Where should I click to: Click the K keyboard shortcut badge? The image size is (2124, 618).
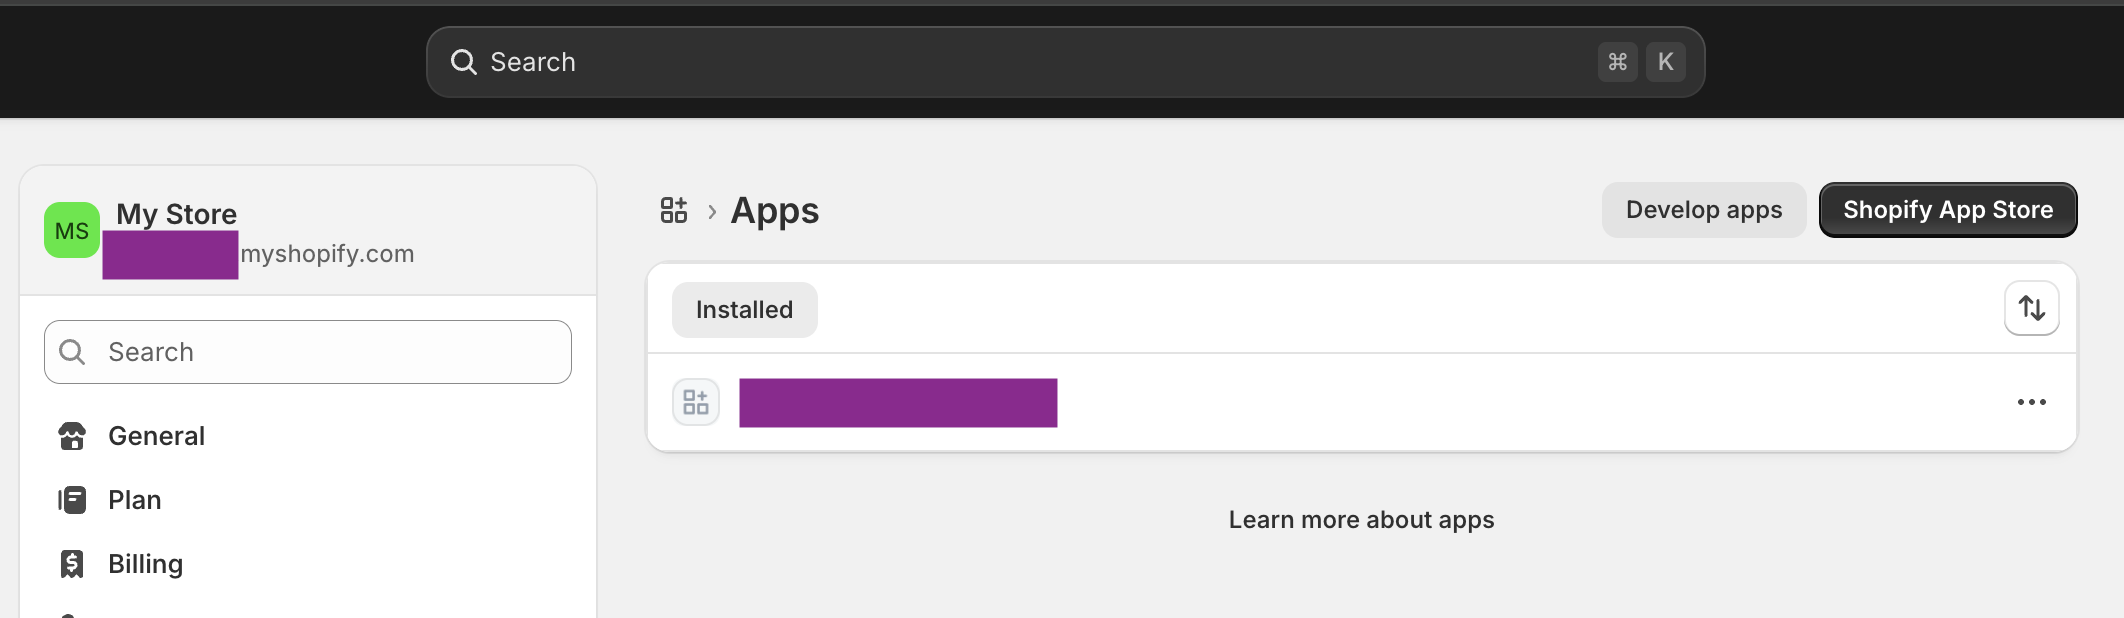[x=1665, y=61]
